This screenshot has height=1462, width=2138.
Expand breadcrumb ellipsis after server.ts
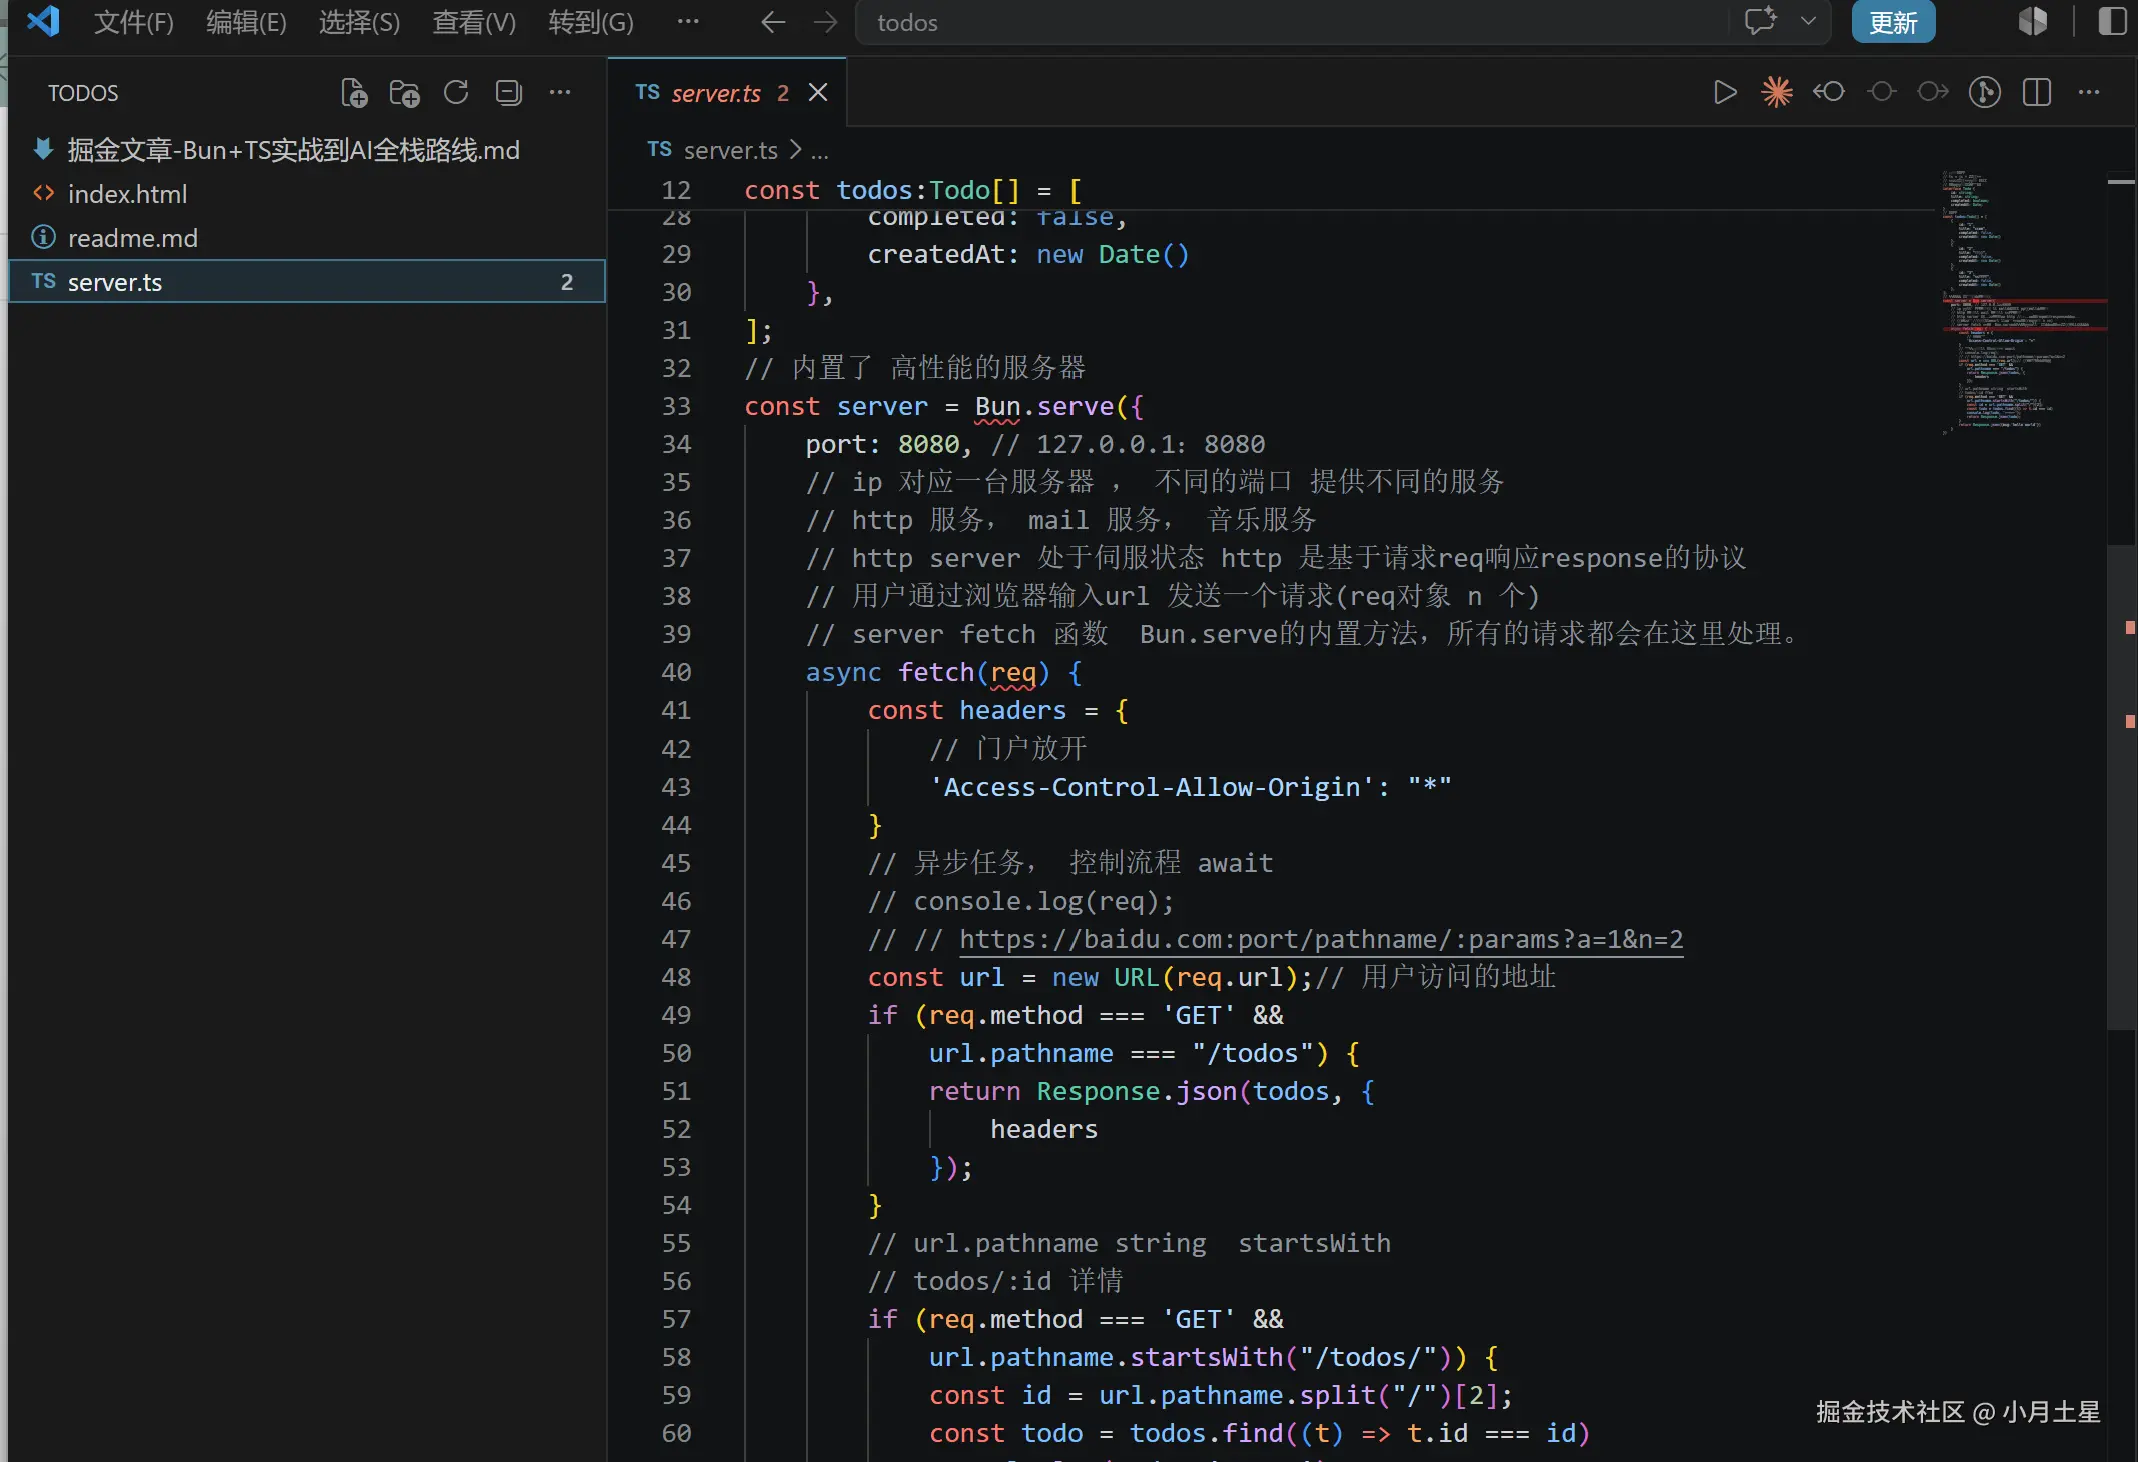(x=820, y=151)
